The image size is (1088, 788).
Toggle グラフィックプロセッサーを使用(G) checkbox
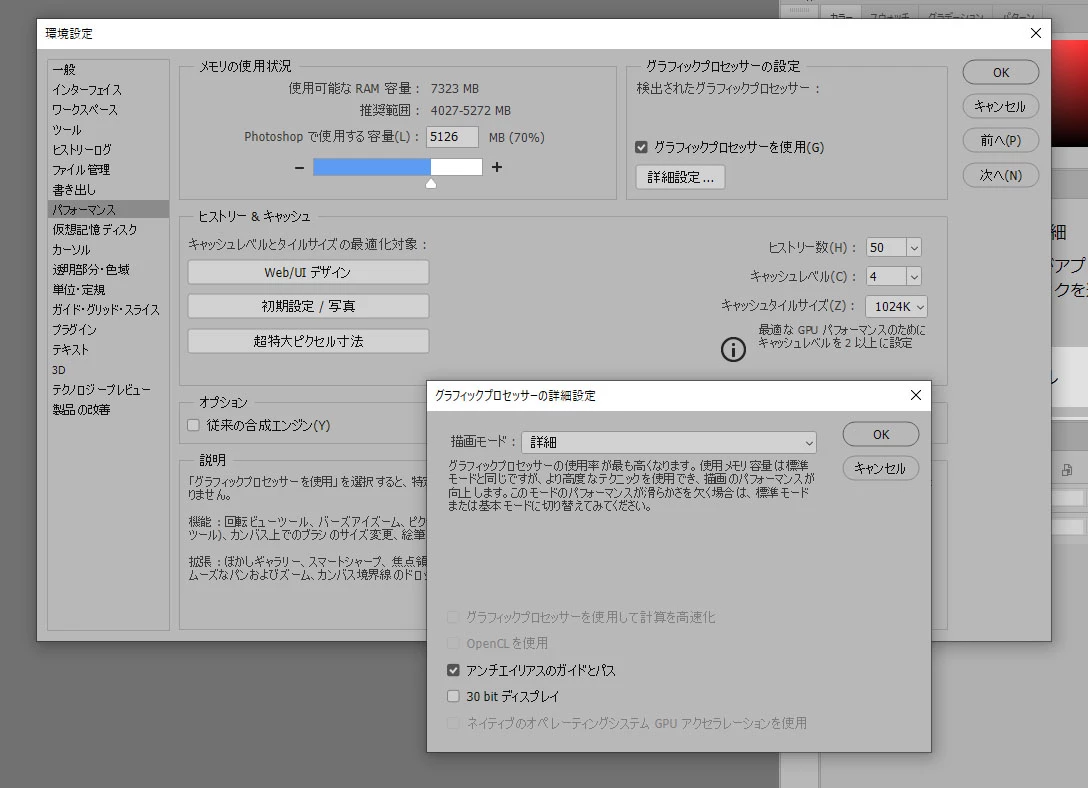[641, 147]
